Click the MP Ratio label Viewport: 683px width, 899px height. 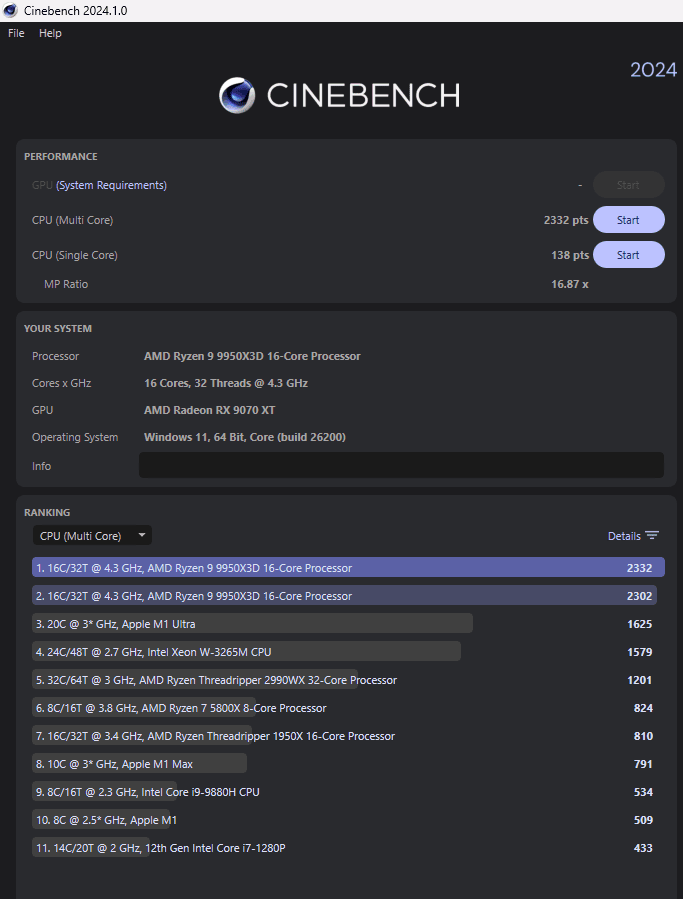(x=66, y=284)
